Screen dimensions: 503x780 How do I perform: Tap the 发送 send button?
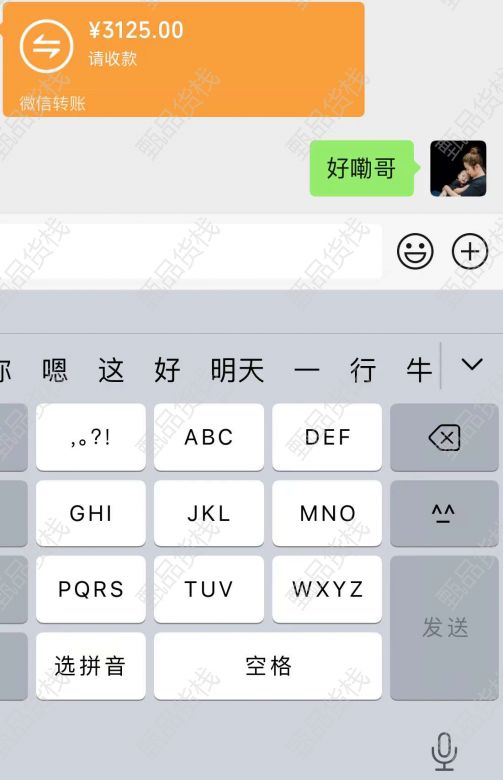pos(444,628)
